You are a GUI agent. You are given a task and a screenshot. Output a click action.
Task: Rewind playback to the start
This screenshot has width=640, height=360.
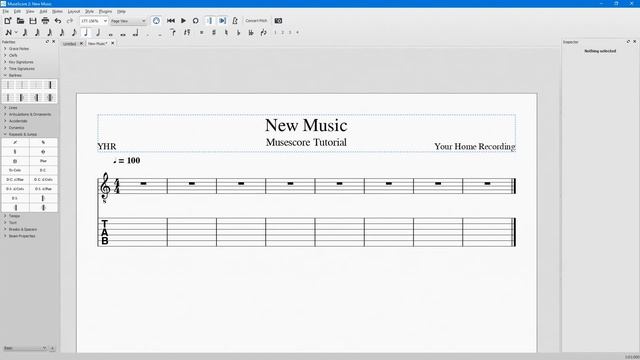pyautogui.click(x=171, y=21)
